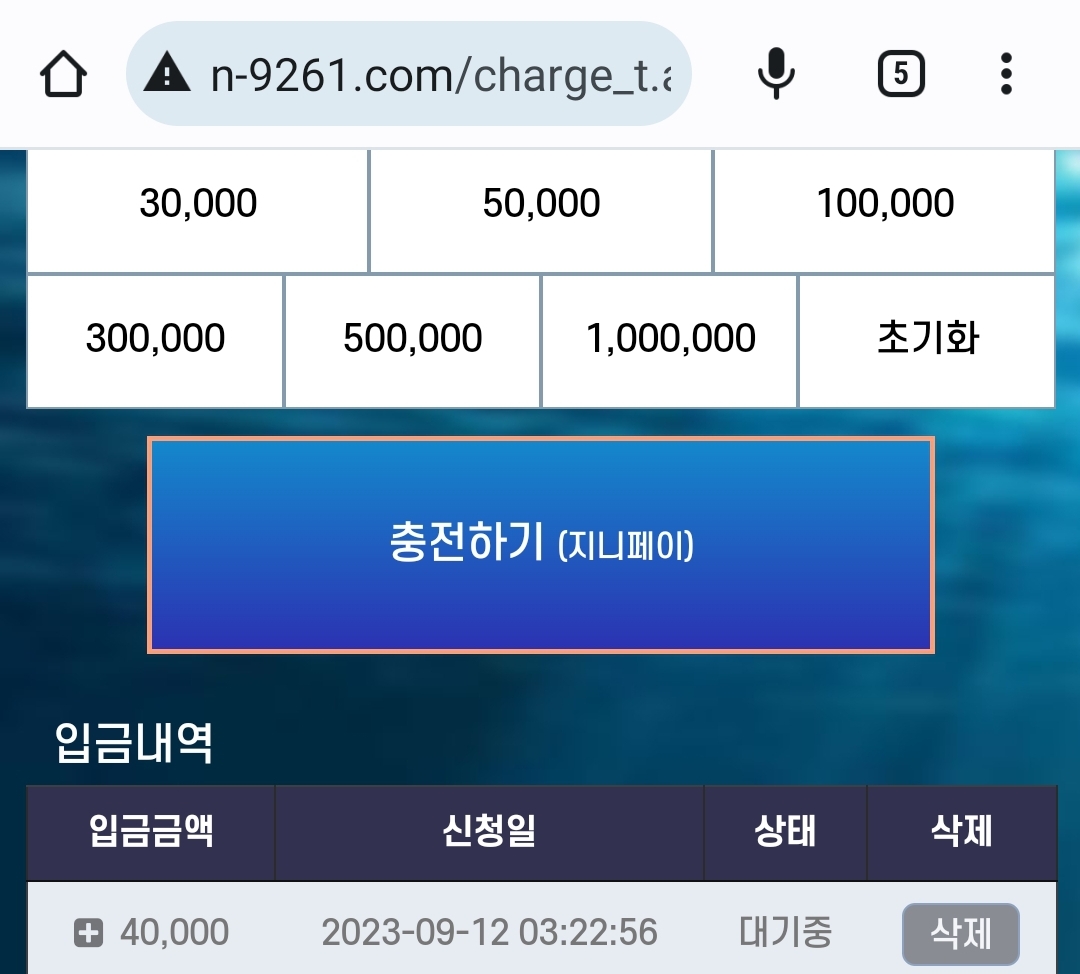Image resolution: width=1080 pixels, height=974 pixels.
Task: Select the 1,000,000 amount option
Action: tap(669, 339)
